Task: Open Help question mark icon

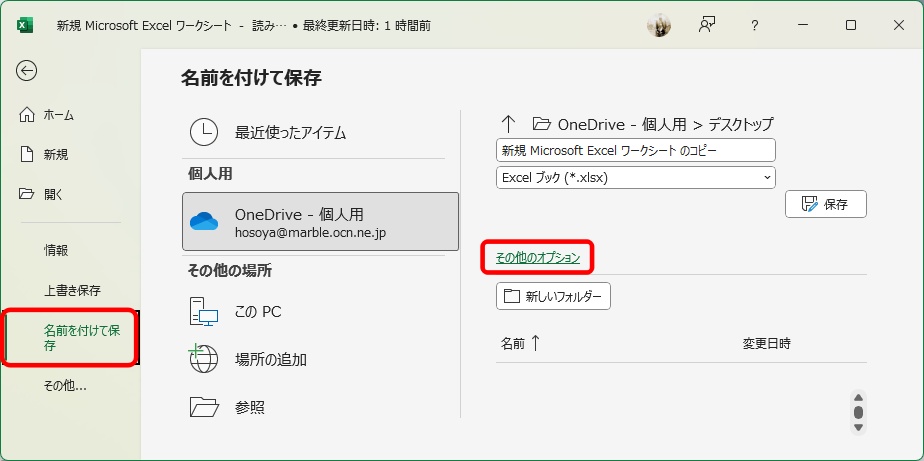Action: (755, 26)
